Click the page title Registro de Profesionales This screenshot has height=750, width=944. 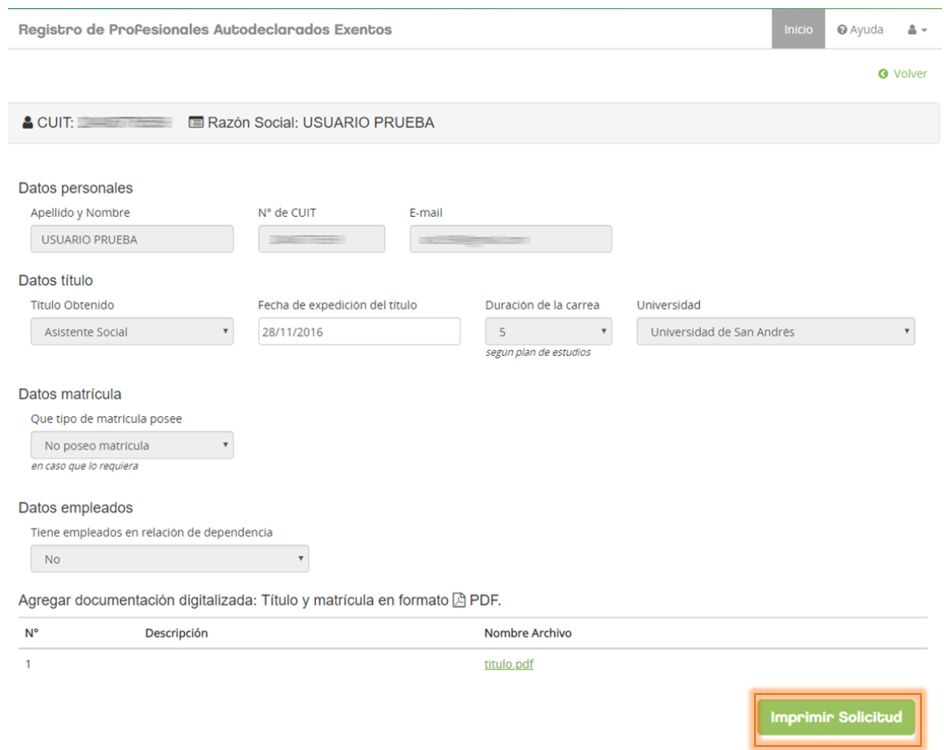pyautogui.click(x=205, y=30)
